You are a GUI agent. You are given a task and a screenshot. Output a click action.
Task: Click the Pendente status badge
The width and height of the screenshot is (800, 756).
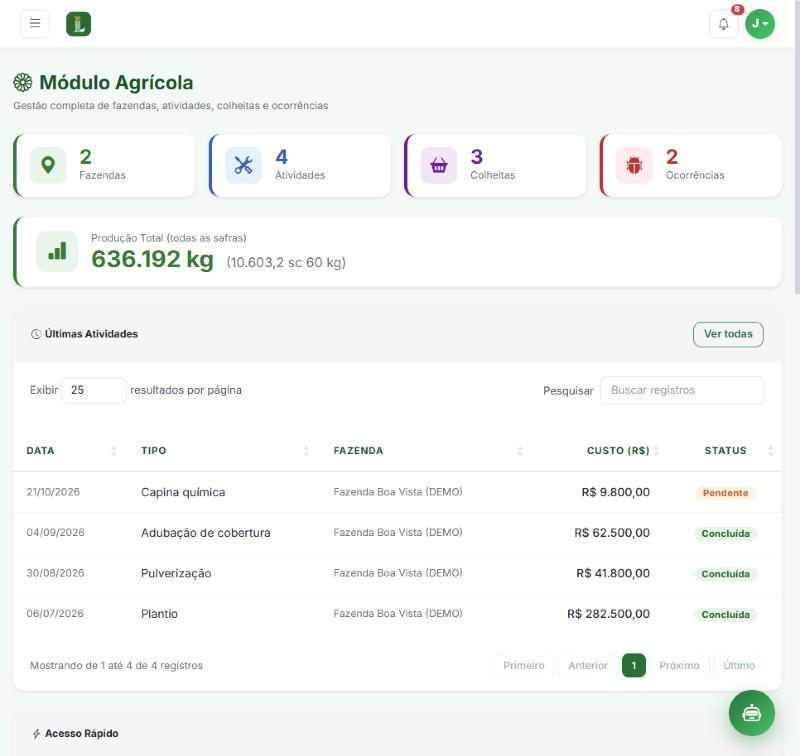pyautogui.click(x=725, y=493)
